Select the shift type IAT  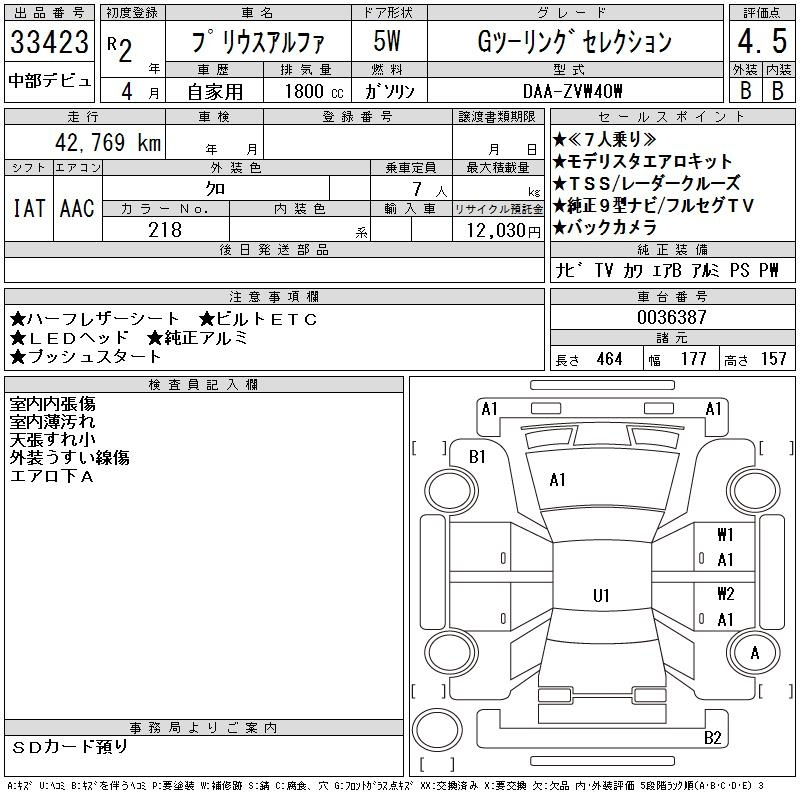click(29, 208)
